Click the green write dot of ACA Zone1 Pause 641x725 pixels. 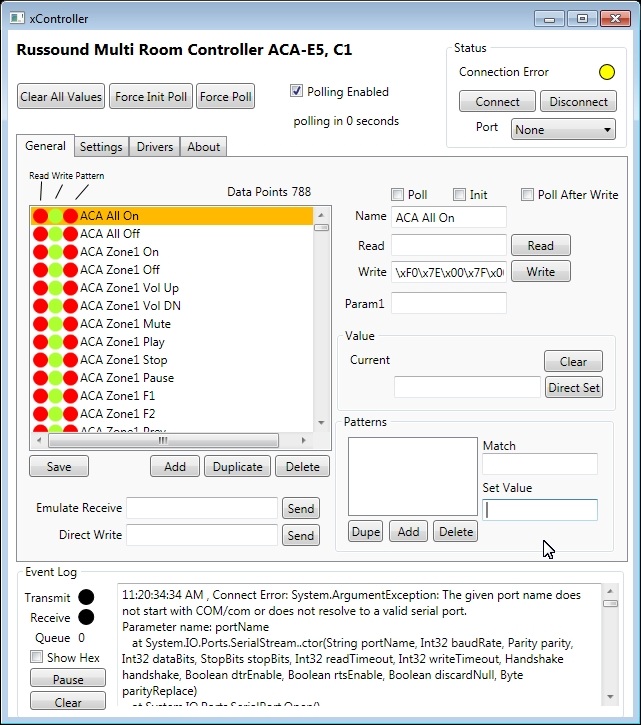tap(55, 378)
